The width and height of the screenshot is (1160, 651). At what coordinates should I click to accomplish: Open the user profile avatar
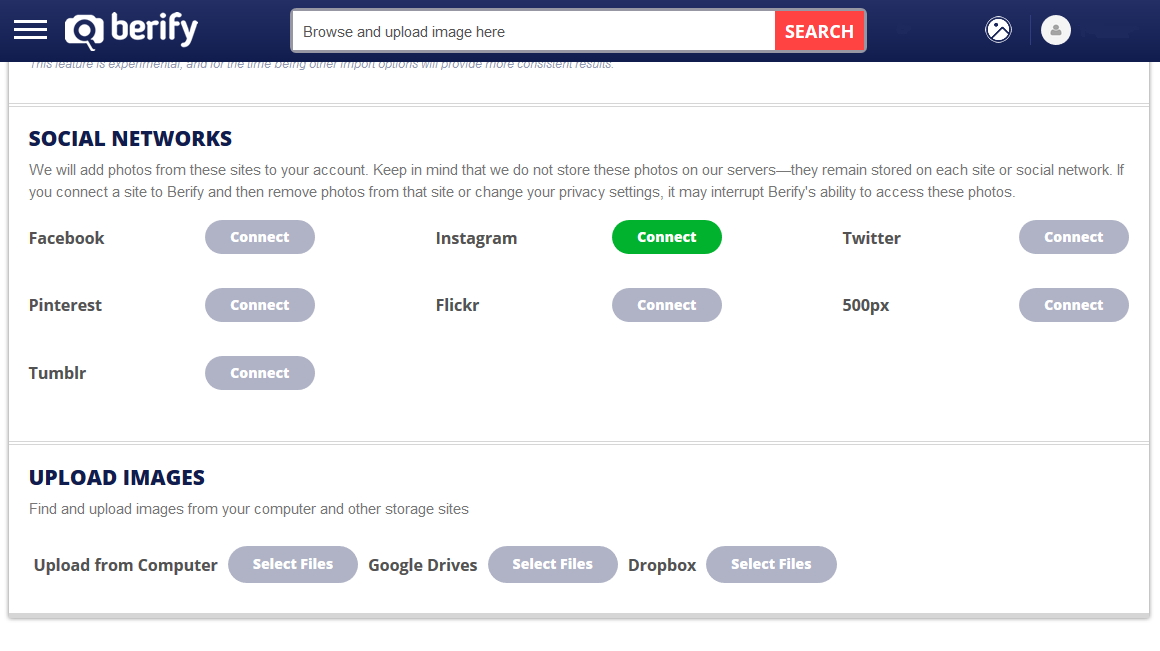coord(1055,30)
